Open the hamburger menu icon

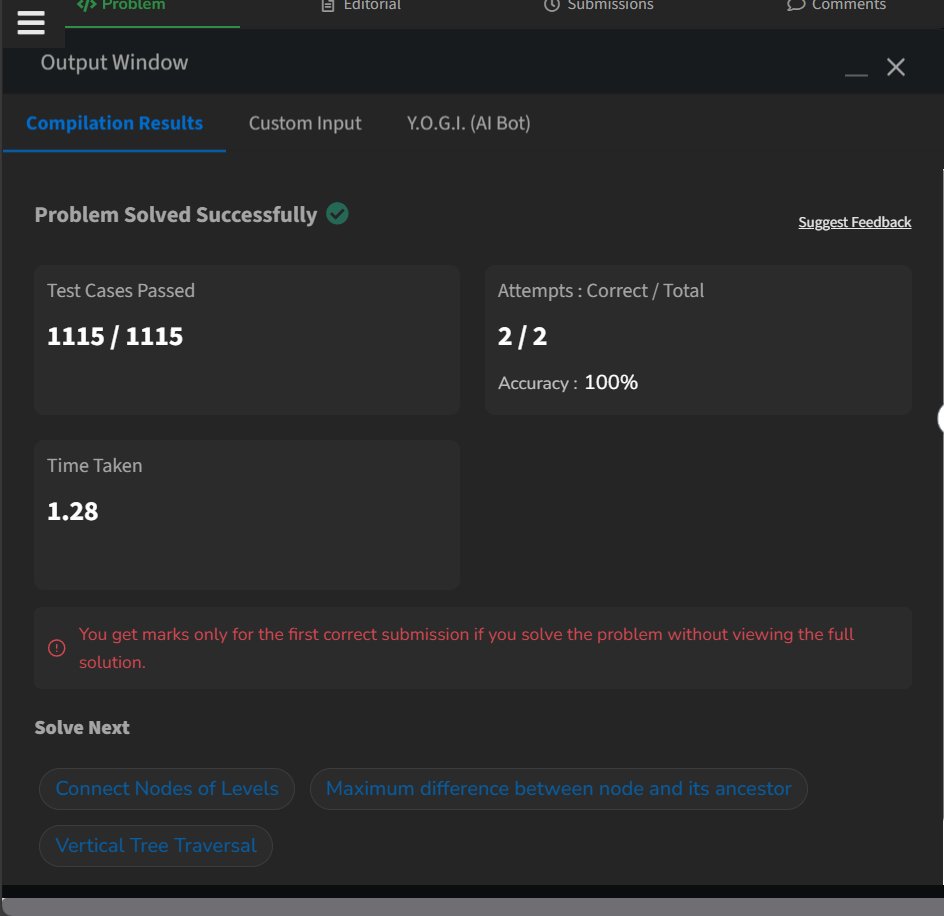[x=31, y=23]
